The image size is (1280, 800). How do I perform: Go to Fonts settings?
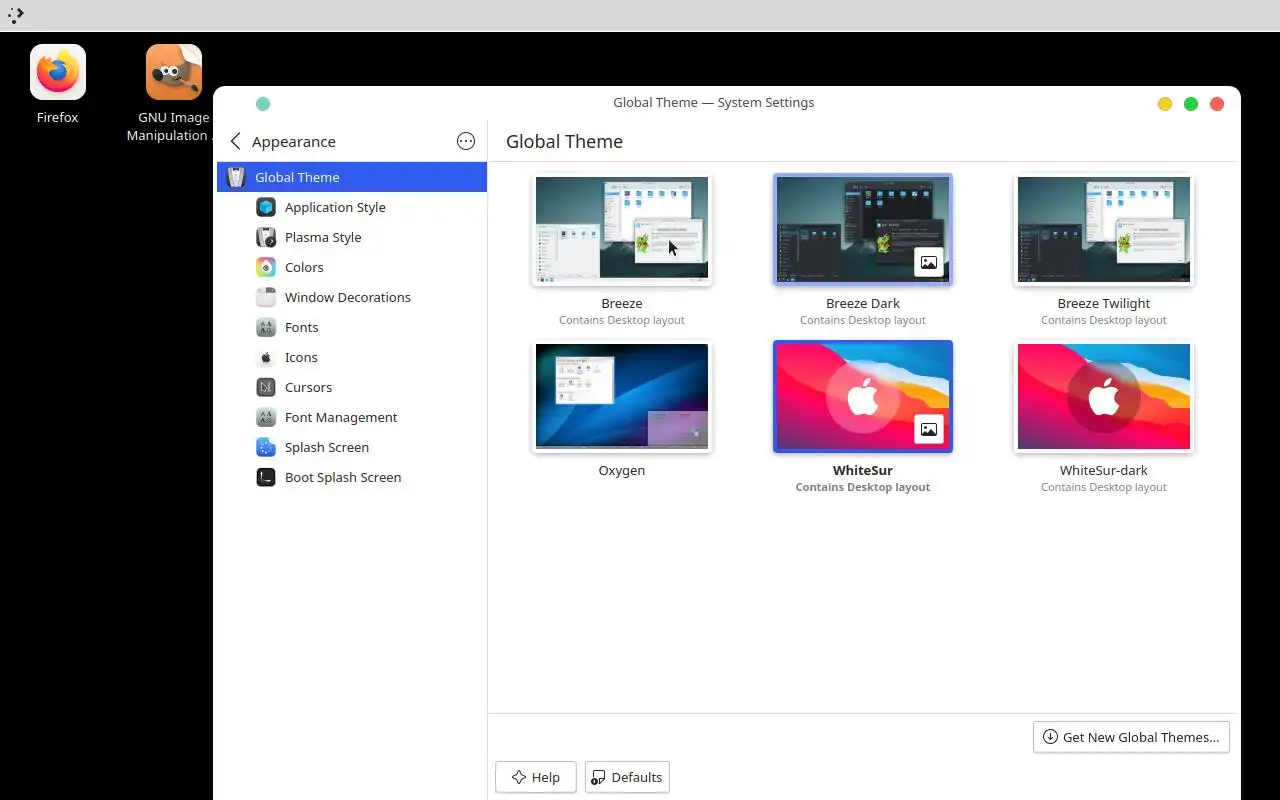click(x=352, y=327)
